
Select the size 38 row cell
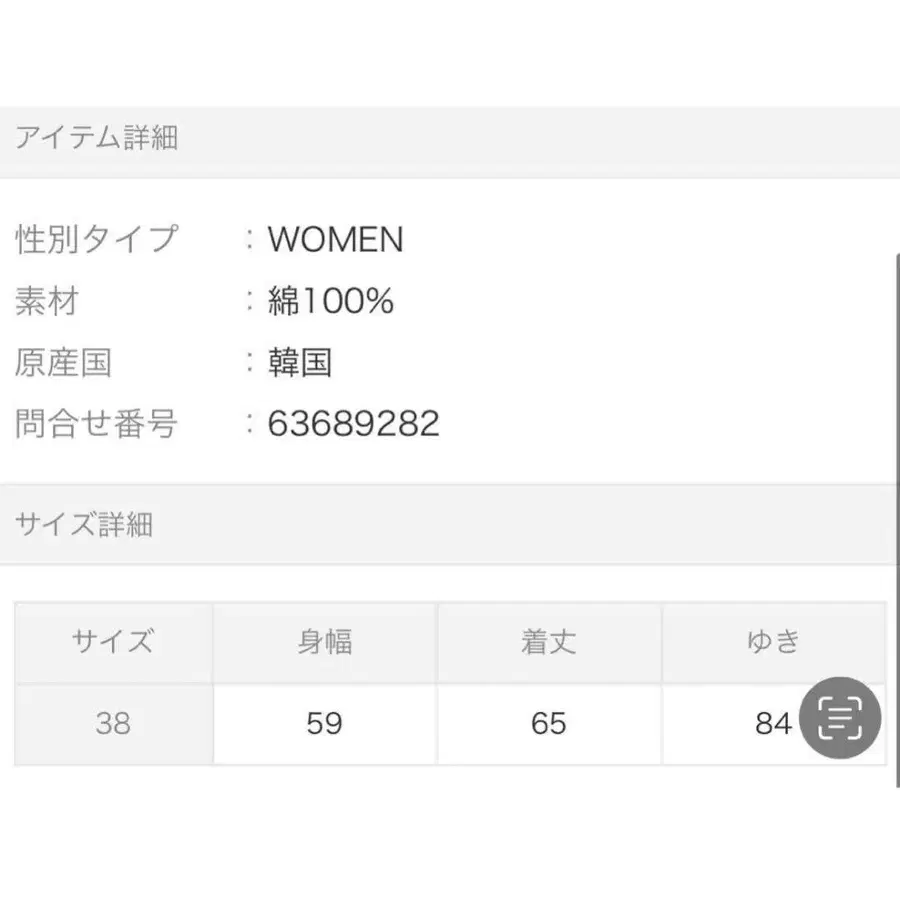point(113,723)
